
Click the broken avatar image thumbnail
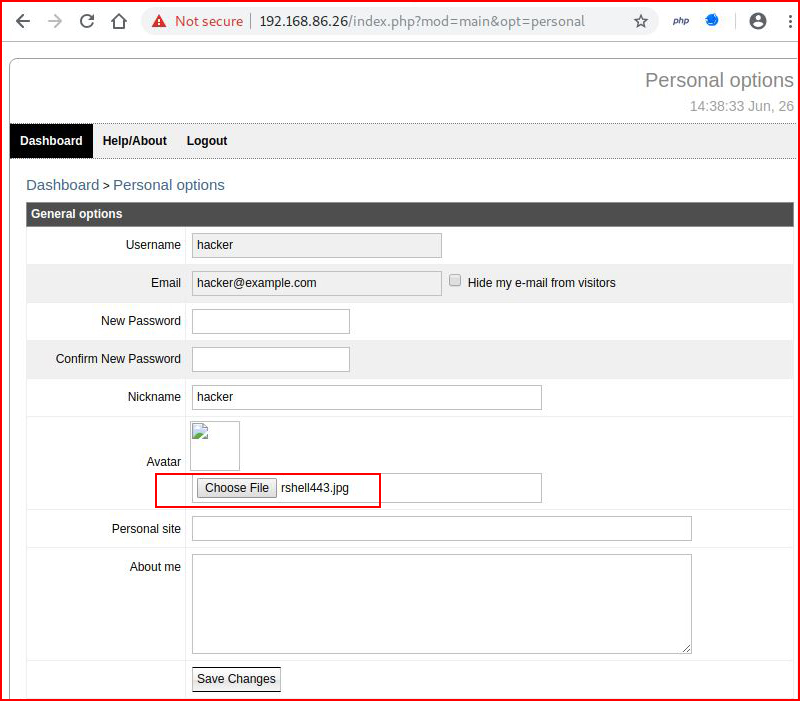(215, 445)
